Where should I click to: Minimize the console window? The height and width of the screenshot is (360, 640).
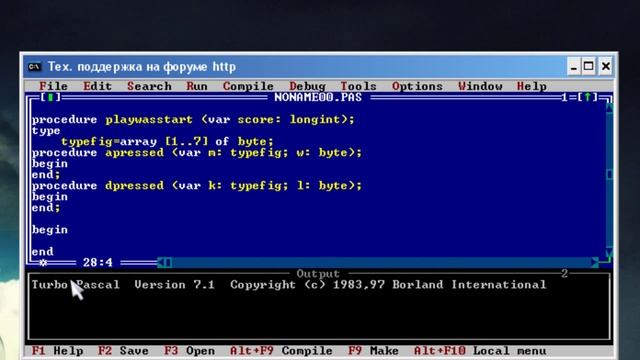pos(573,67)
